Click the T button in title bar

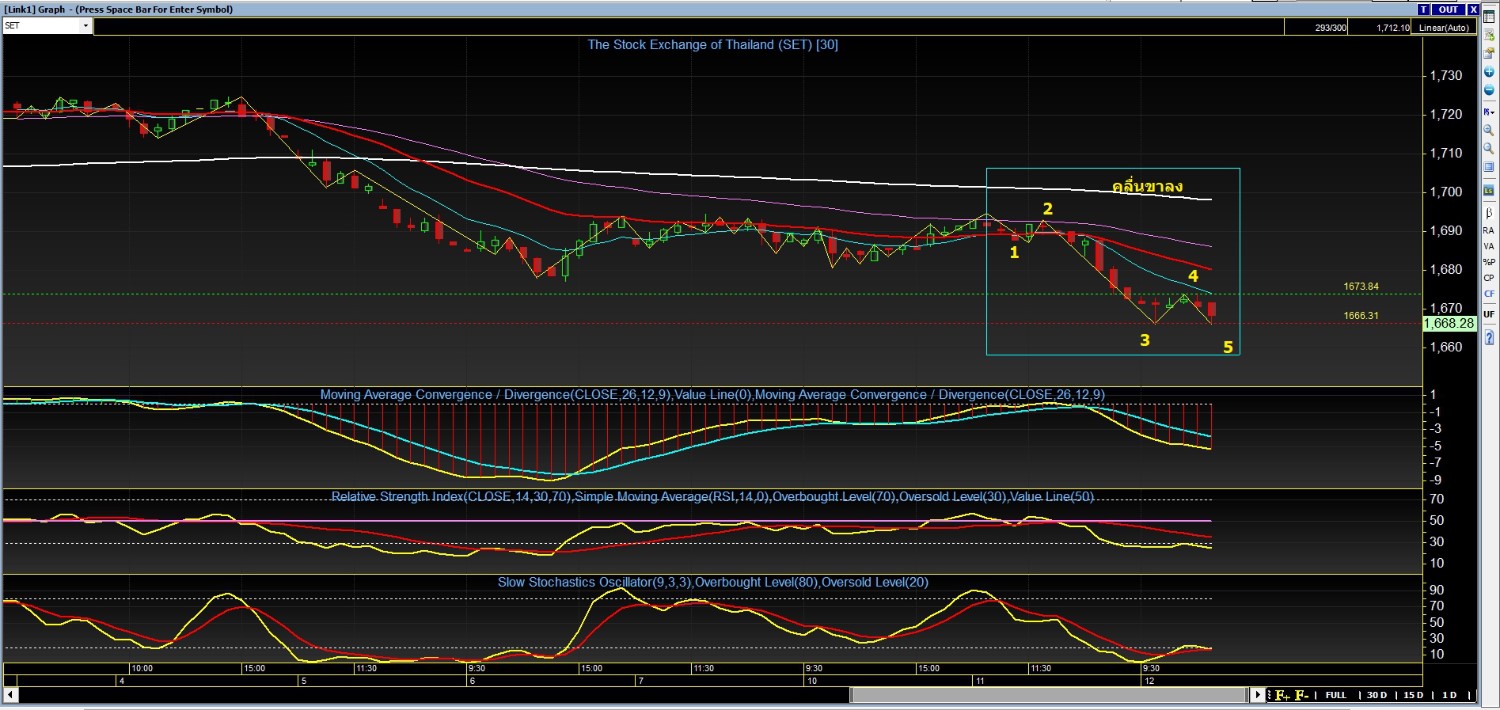pos(1423,9)
